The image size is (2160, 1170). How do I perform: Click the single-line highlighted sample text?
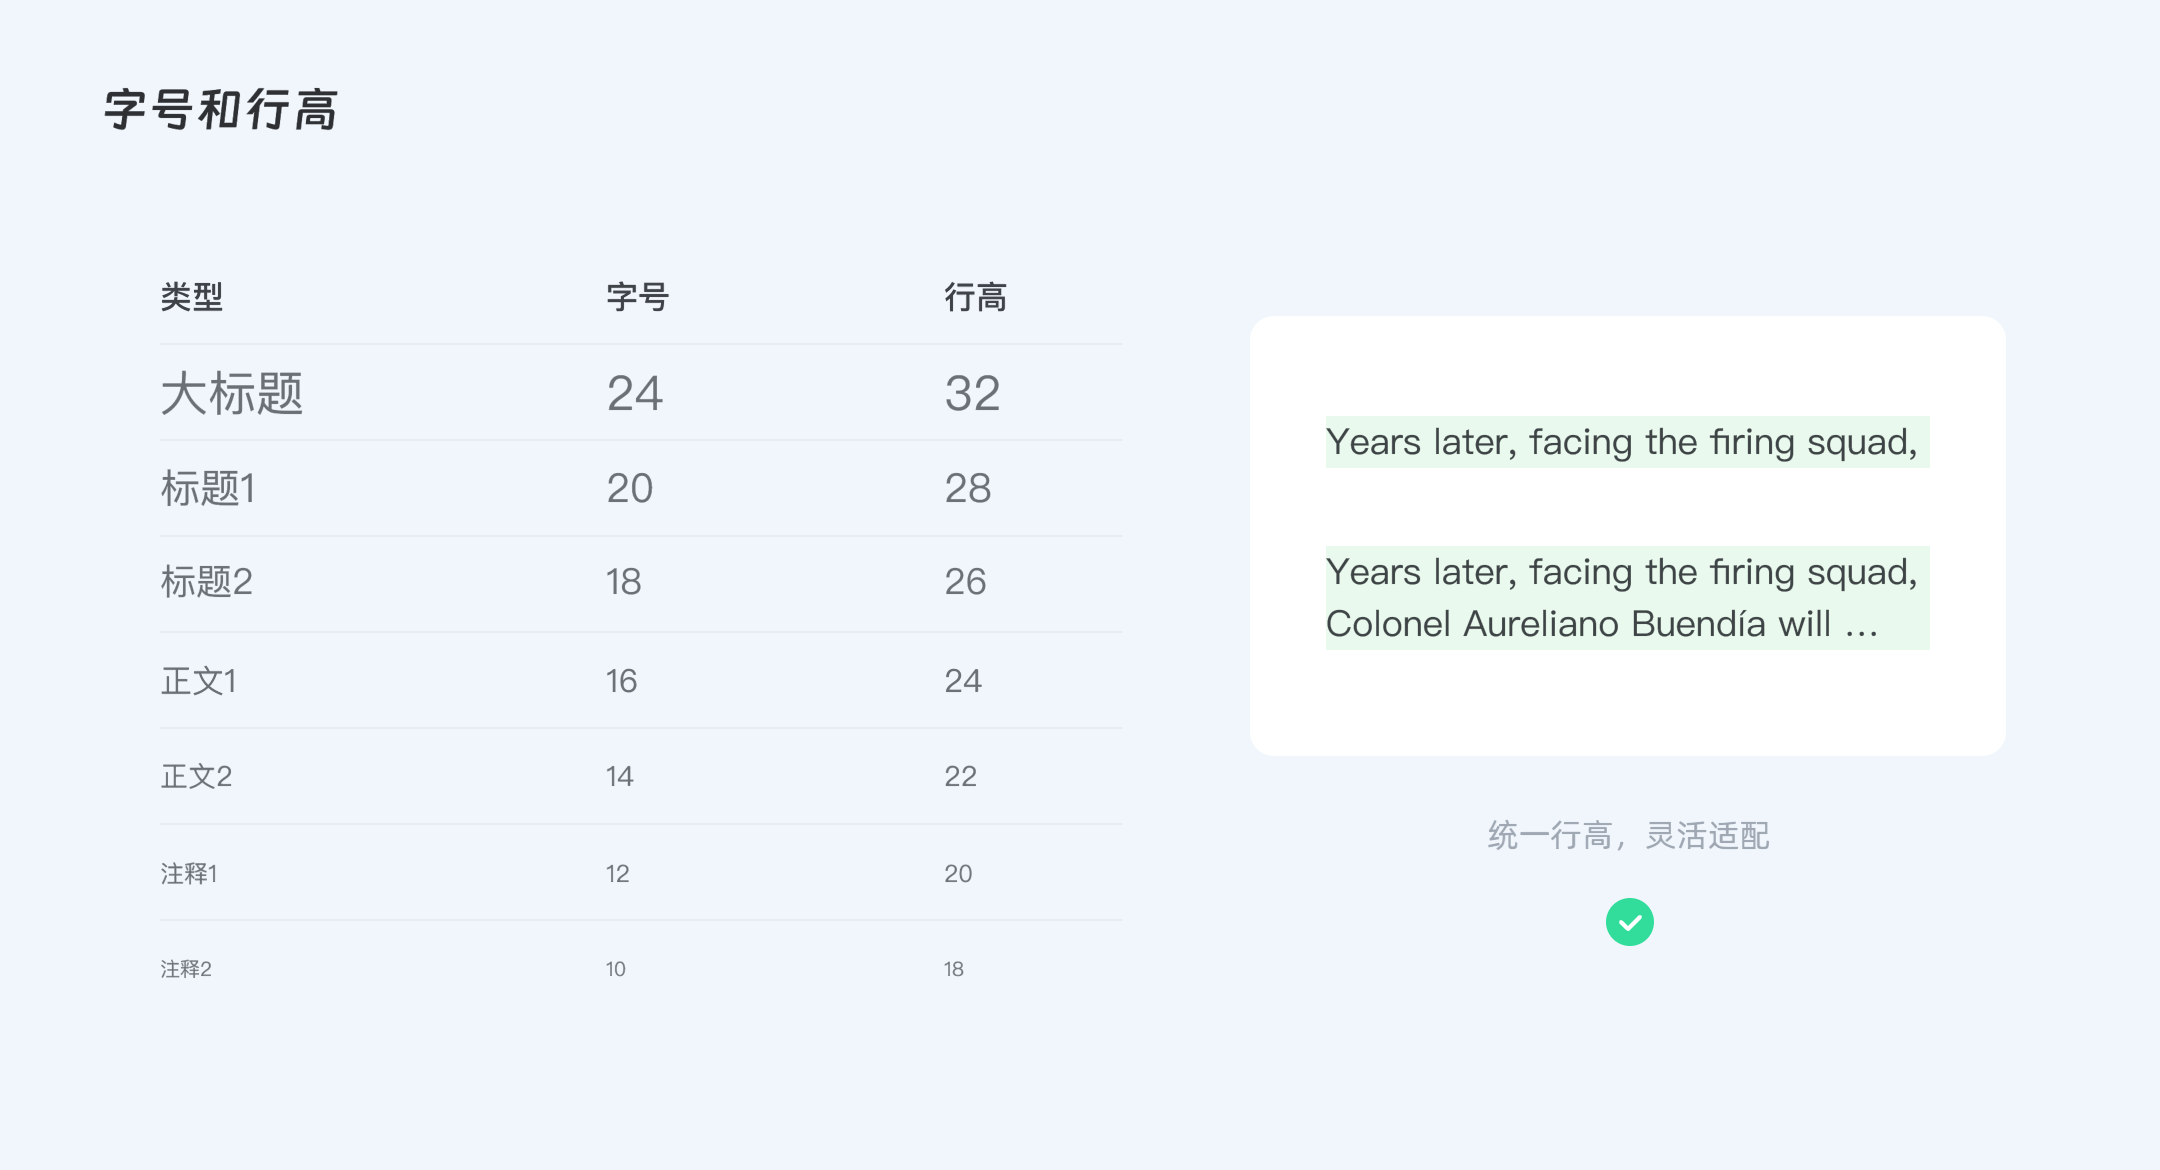1627,442
